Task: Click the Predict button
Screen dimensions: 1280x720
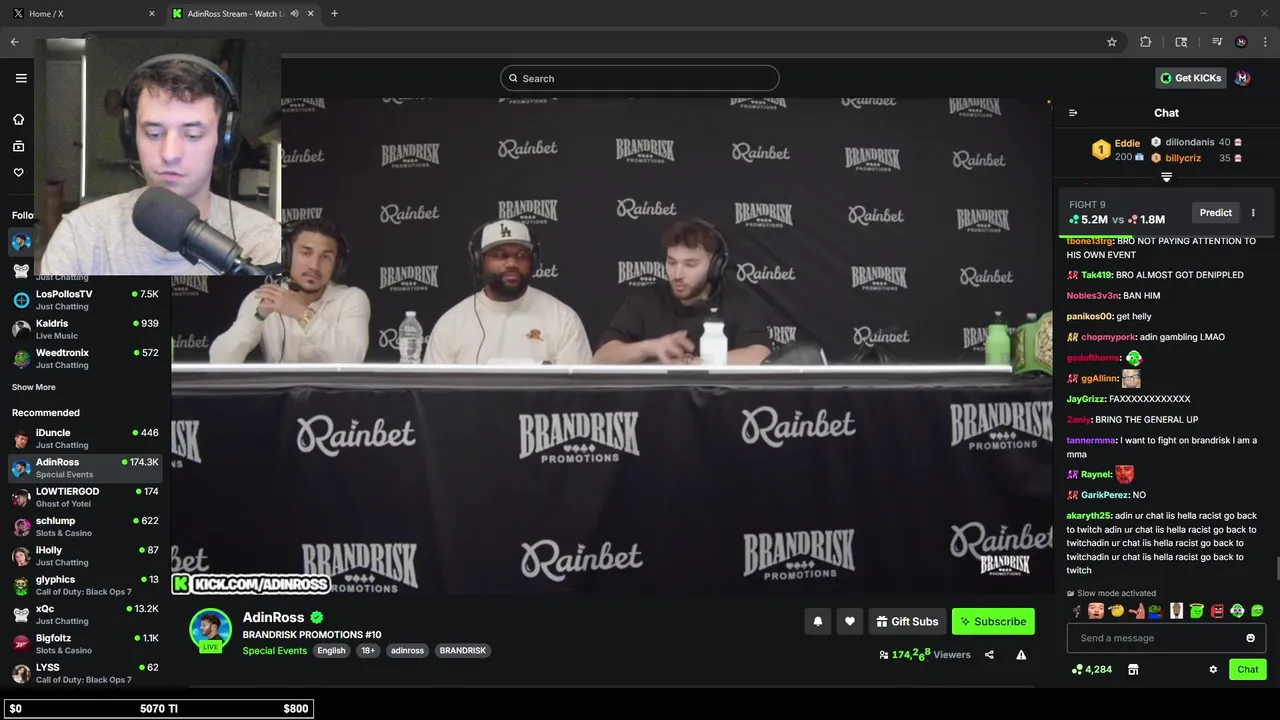Action: click(x=1216, y=212)
